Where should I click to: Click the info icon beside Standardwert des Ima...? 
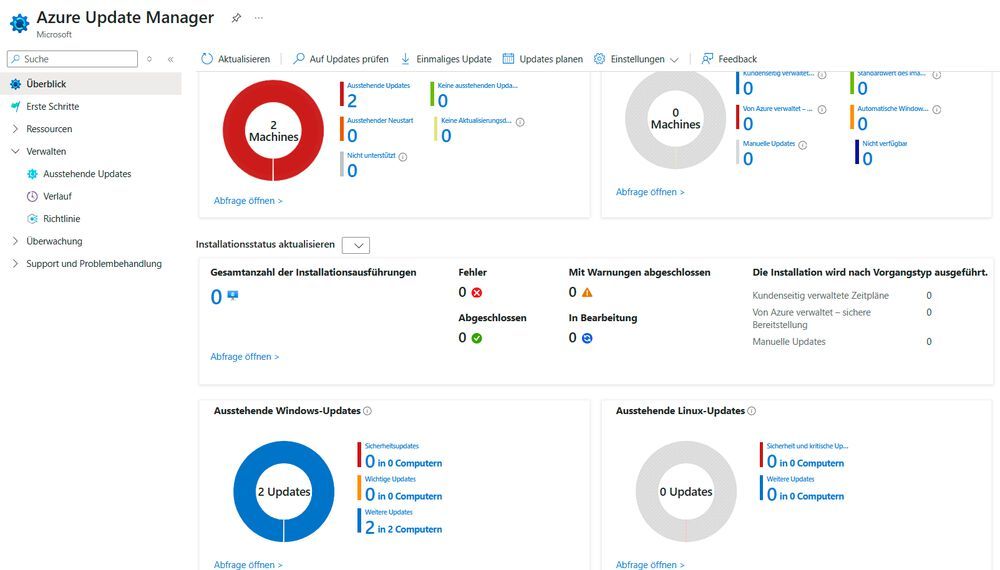tap(937, 75)
